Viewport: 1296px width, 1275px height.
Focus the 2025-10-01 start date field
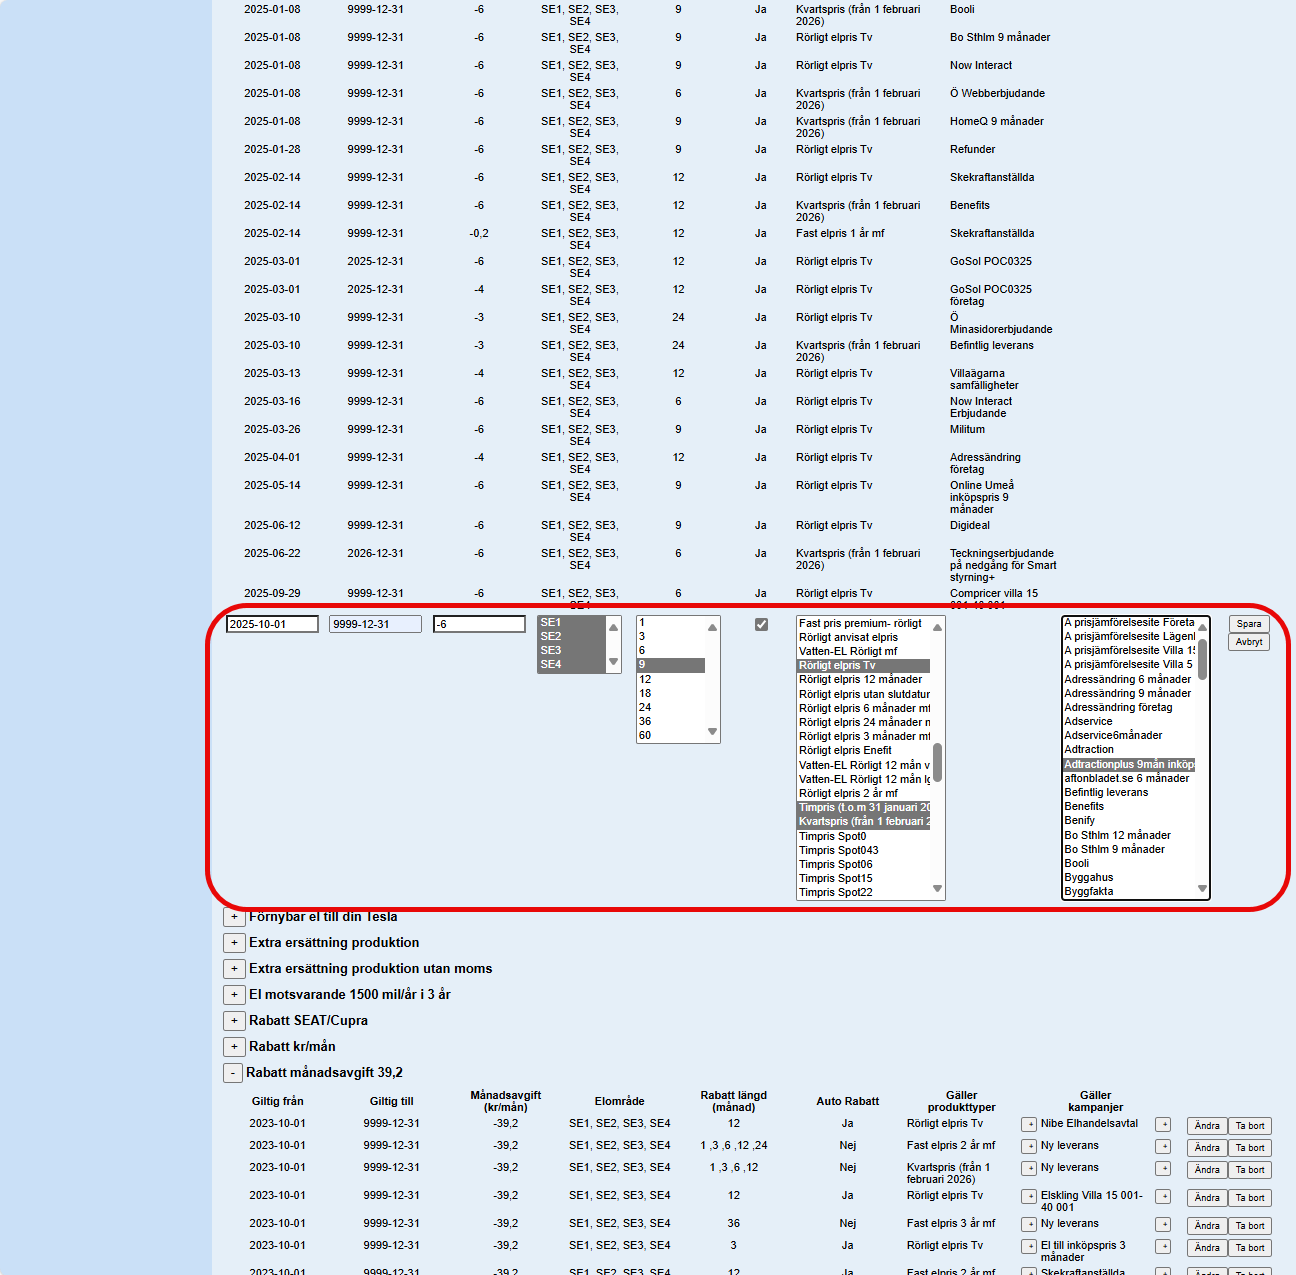[x=272, y=624]
